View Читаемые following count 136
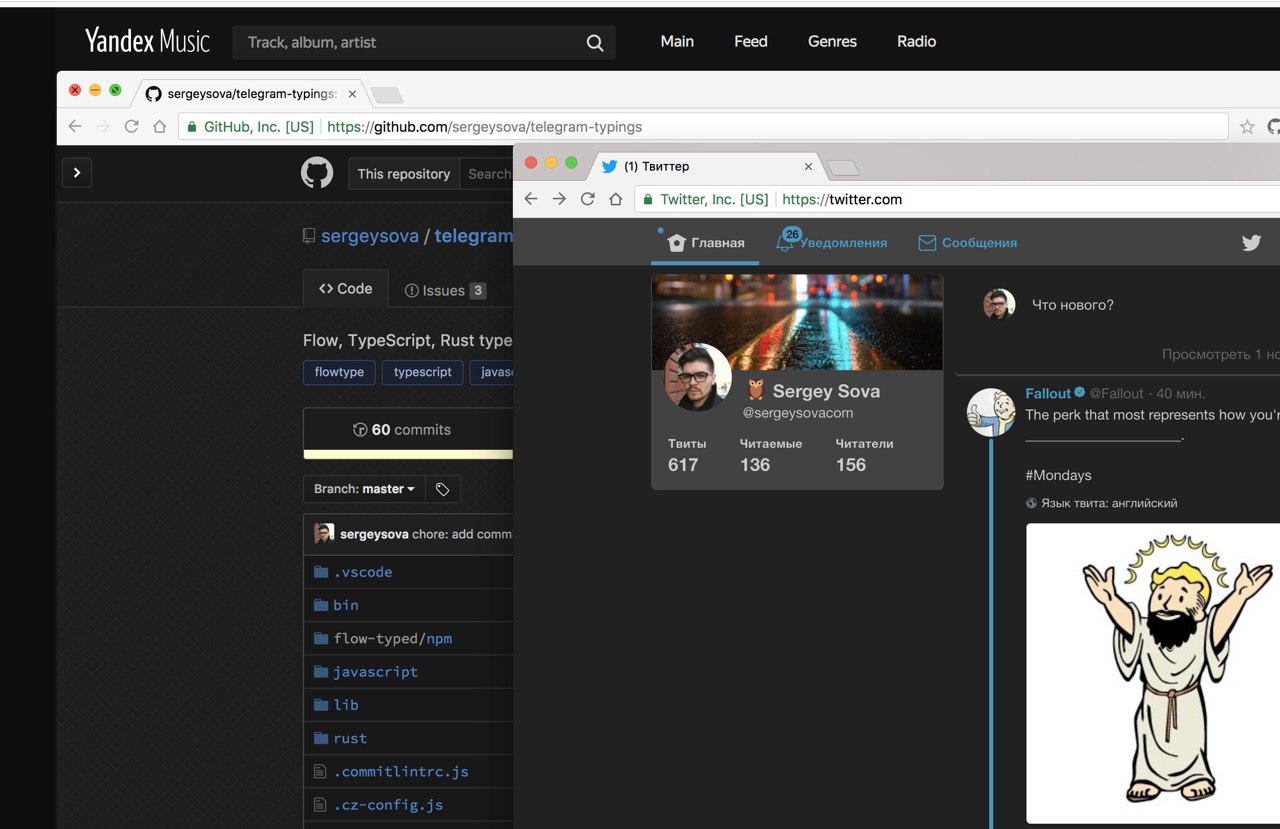 [771, 455]
